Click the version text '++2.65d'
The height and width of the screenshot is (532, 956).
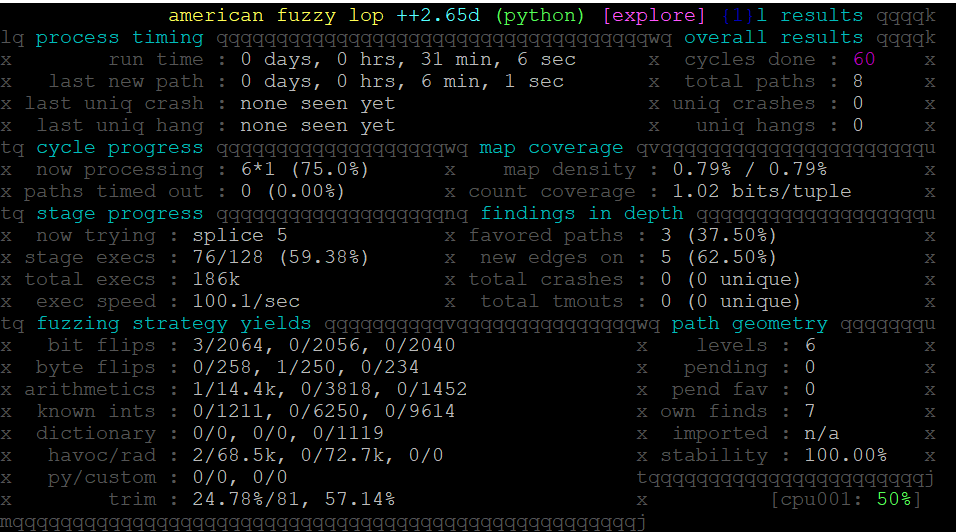(x=438, y=15)
